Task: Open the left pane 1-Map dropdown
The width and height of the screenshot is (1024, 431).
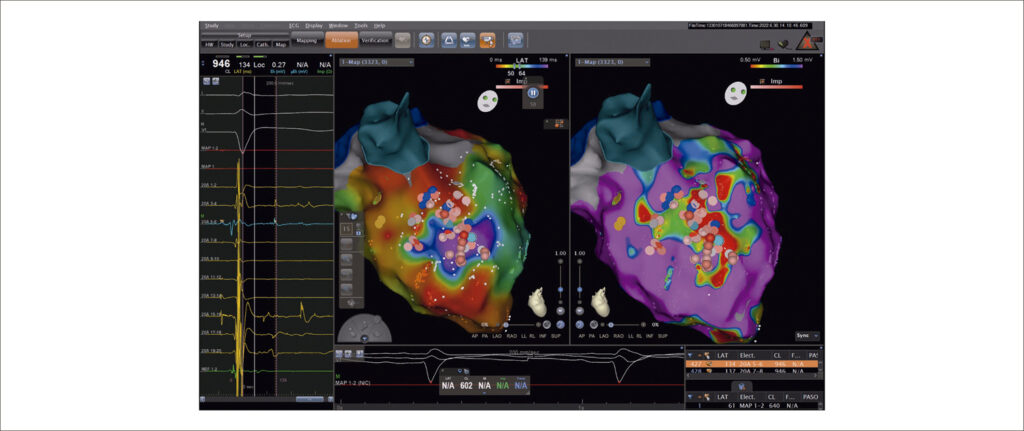Action: pos(376,62)
